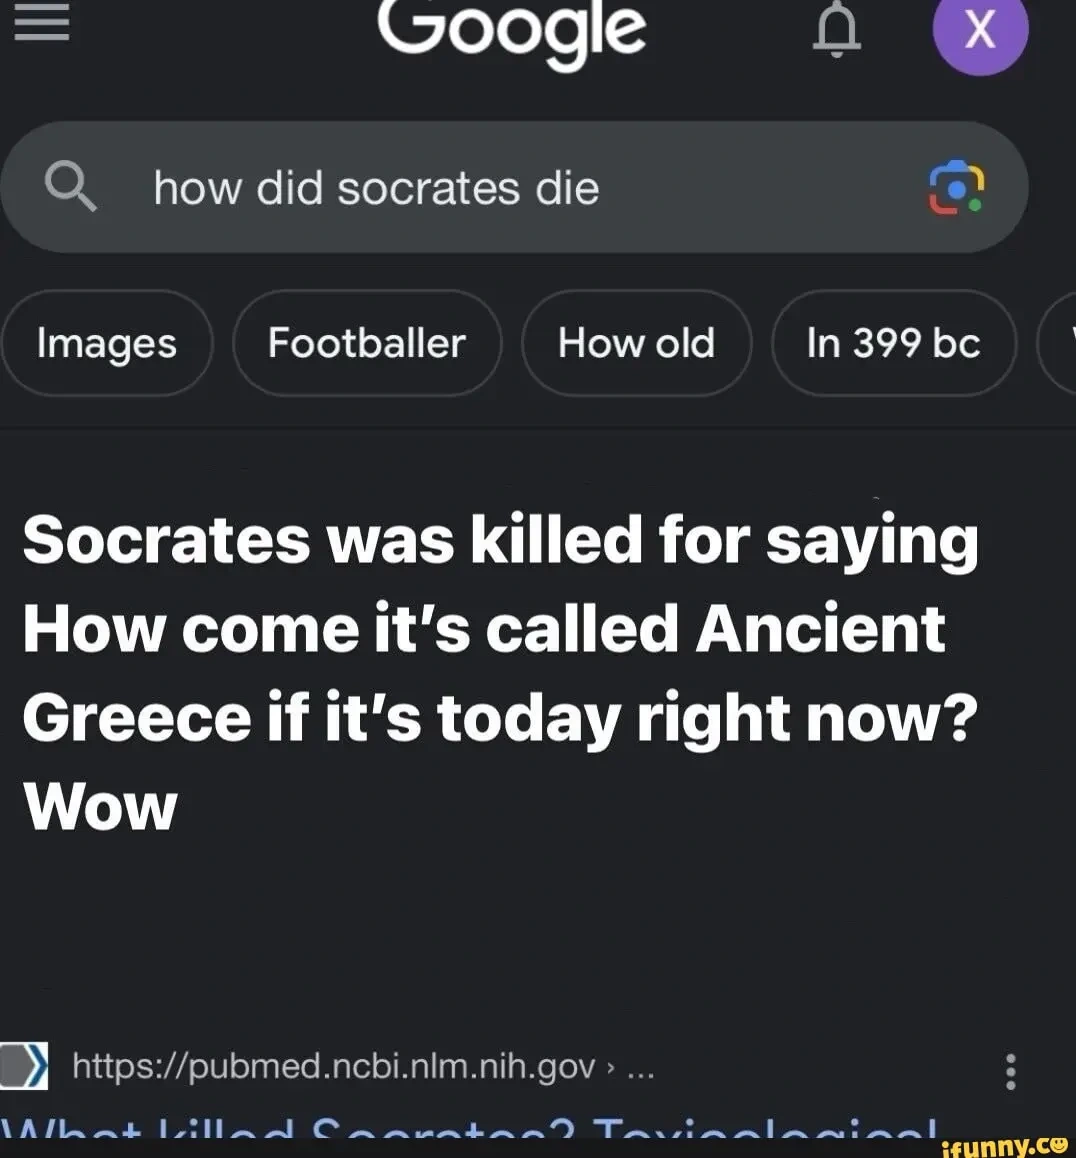This screenshot has height=1158, width=1076.
Task: Open vertical three-dot menu for PubMed result
Action: [x=1011, y=1070]
